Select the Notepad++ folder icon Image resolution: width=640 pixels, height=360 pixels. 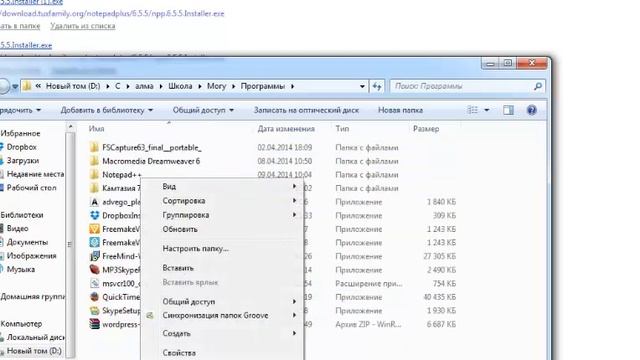coord(94,175)
